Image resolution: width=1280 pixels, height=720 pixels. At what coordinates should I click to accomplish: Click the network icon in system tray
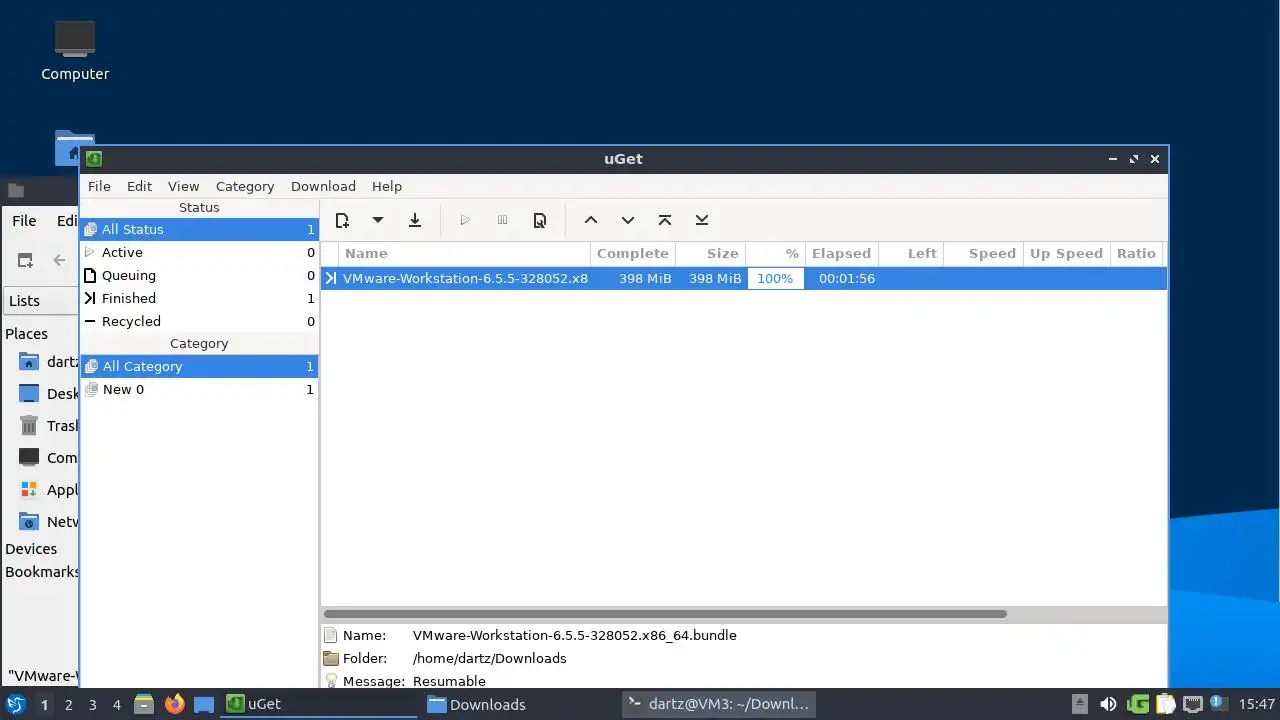1193,704
